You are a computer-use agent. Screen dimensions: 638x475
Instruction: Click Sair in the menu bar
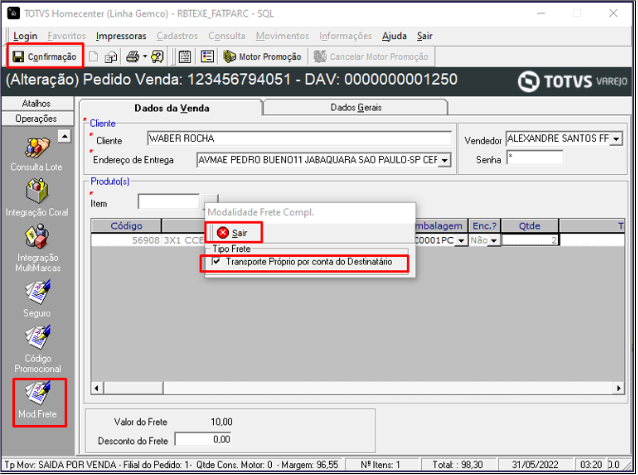pyautogui.click(x=424, y=36)
